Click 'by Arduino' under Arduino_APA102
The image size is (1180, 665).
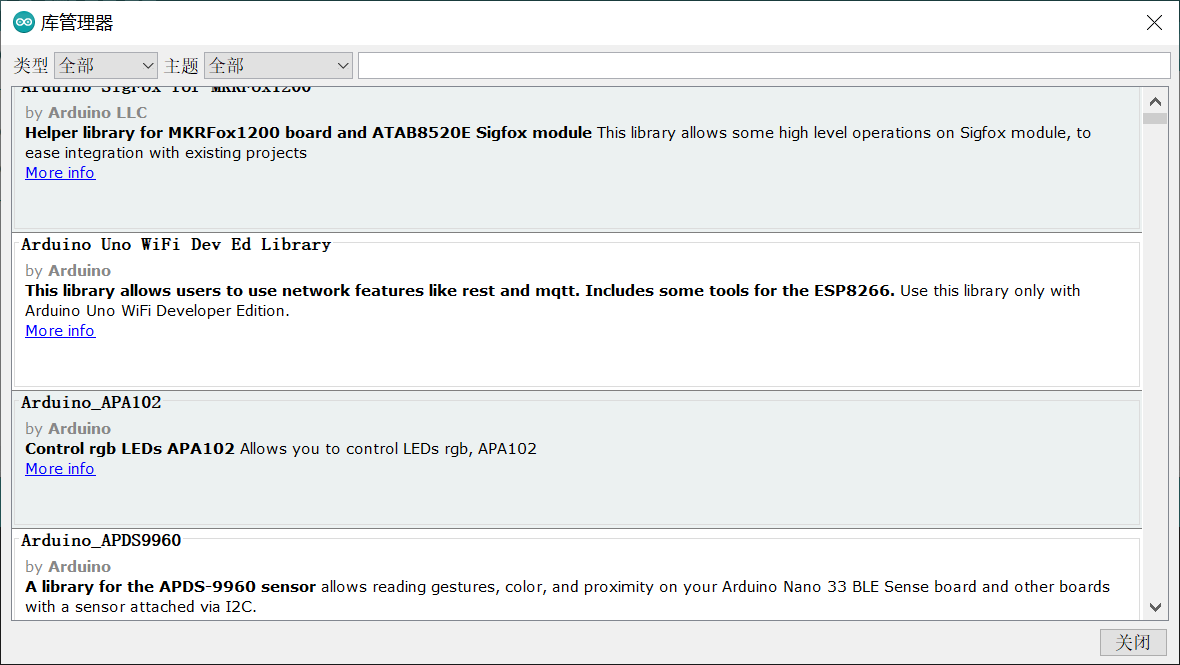click(68, 429)
